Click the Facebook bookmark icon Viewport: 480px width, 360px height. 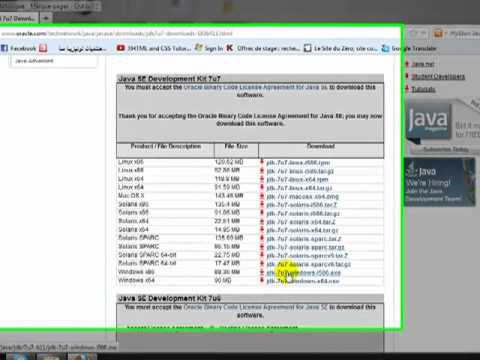(x=4, y=48)
